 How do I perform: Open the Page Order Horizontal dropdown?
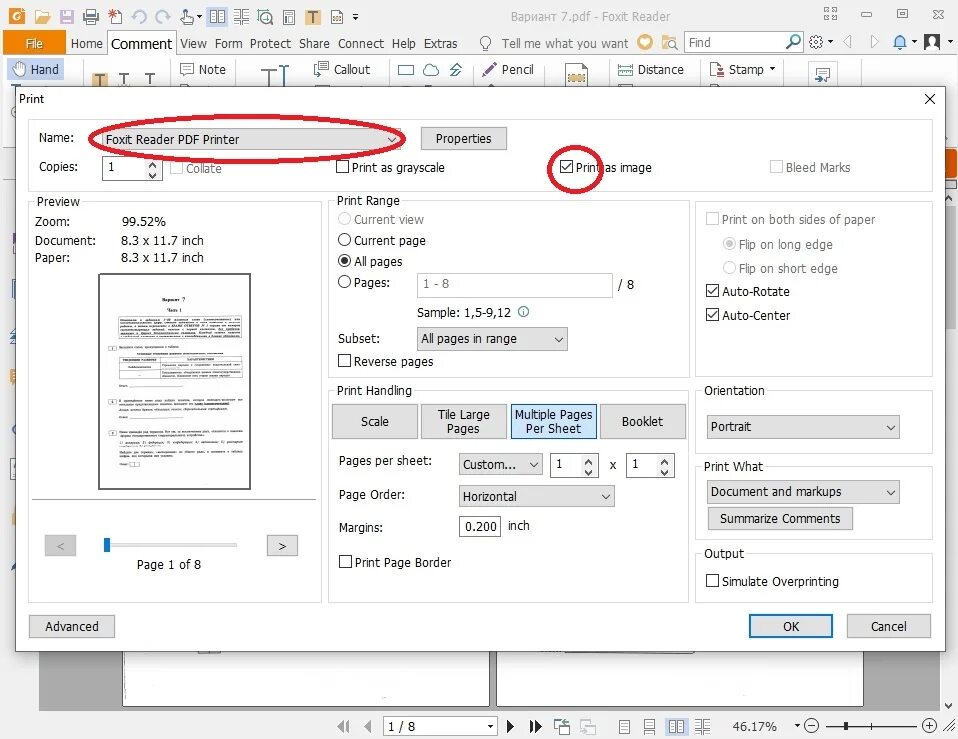click(x=536, y=496)
